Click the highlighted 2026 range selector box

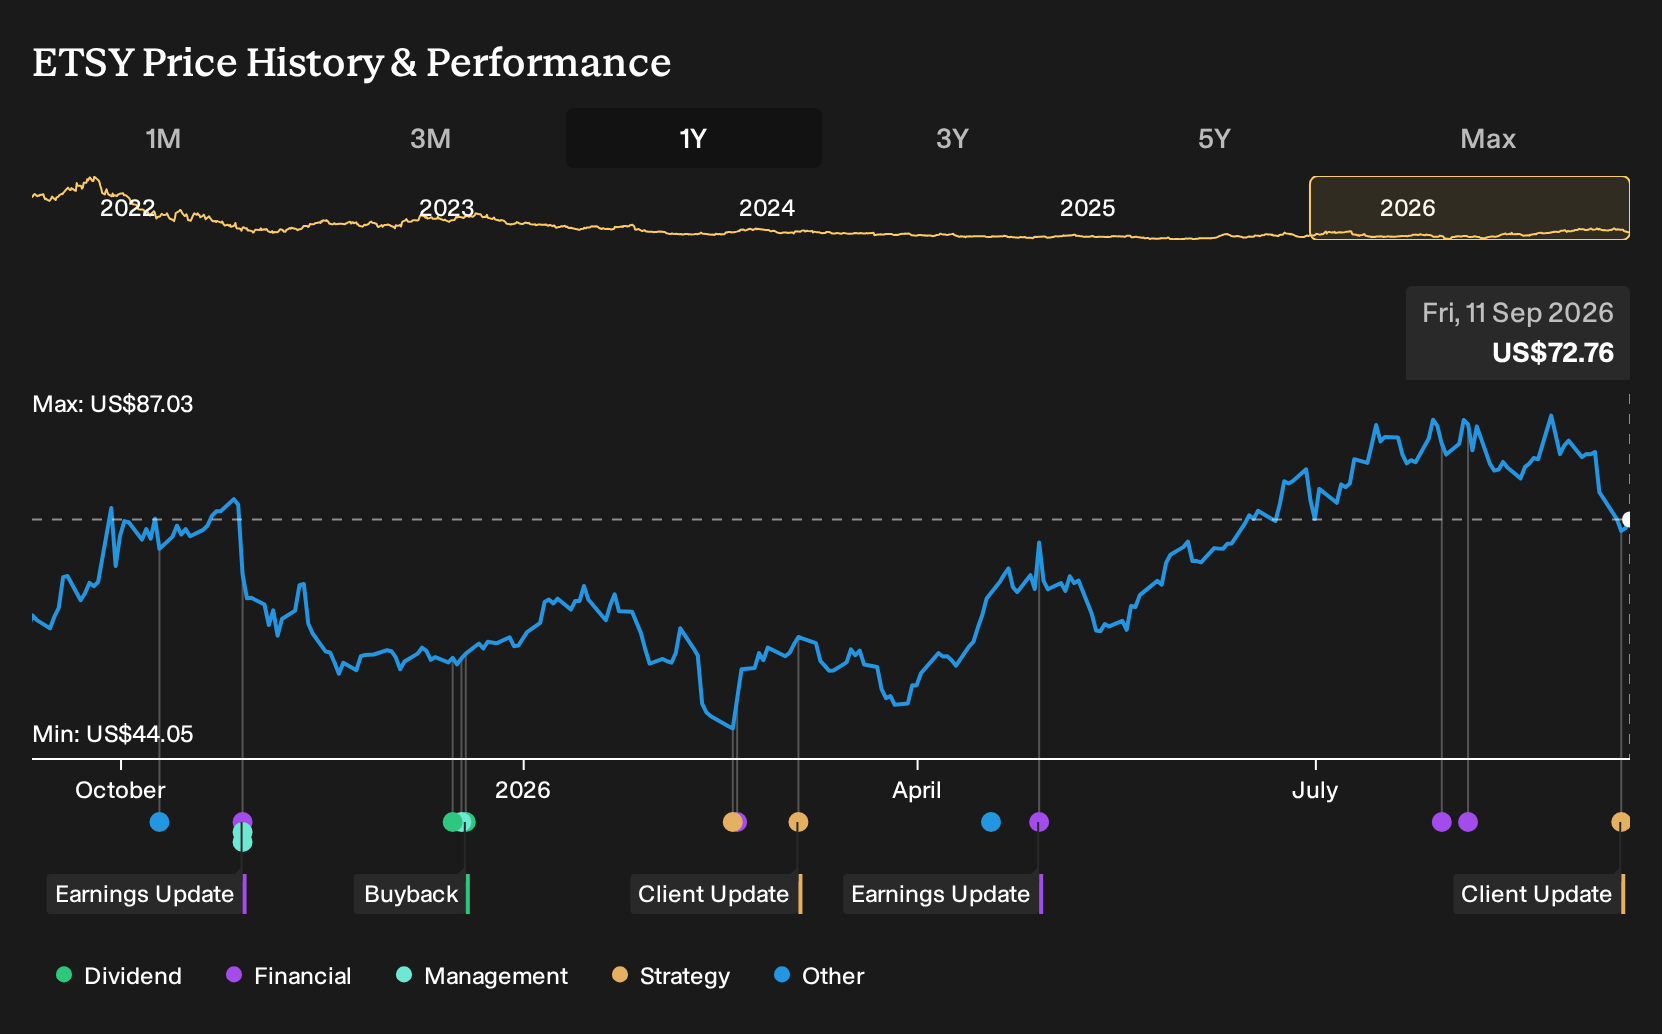(x=1469, y=208)
